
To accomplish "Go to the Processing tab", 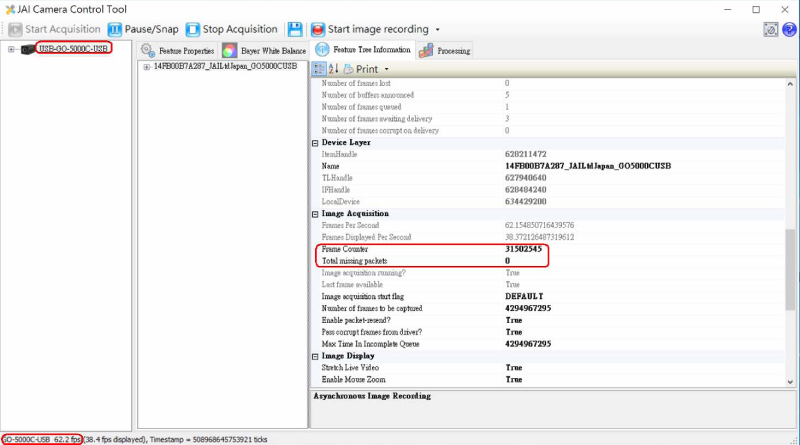I will coord(446,50).
